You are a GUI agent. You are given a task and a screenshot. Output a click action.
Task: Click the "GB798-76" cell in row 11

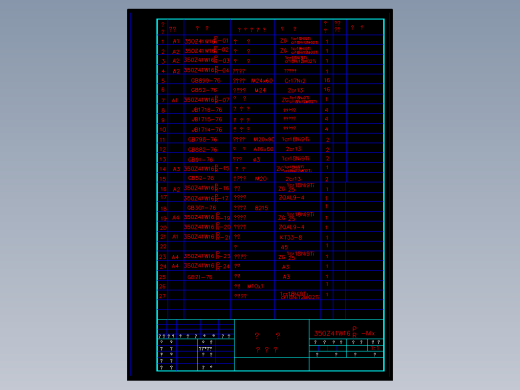[202, 140]
